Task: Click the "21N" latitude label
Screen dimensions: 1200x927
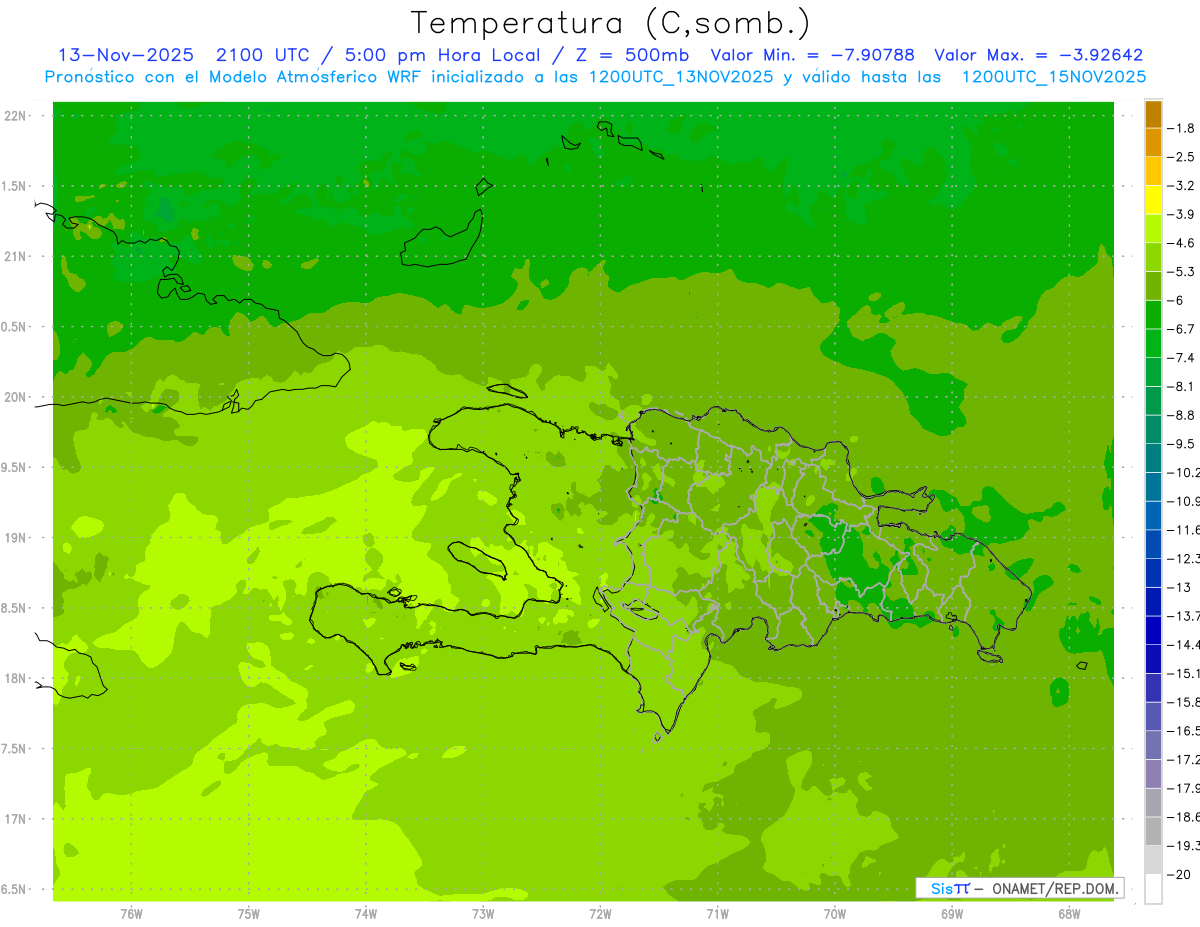Action: [15, 257]
